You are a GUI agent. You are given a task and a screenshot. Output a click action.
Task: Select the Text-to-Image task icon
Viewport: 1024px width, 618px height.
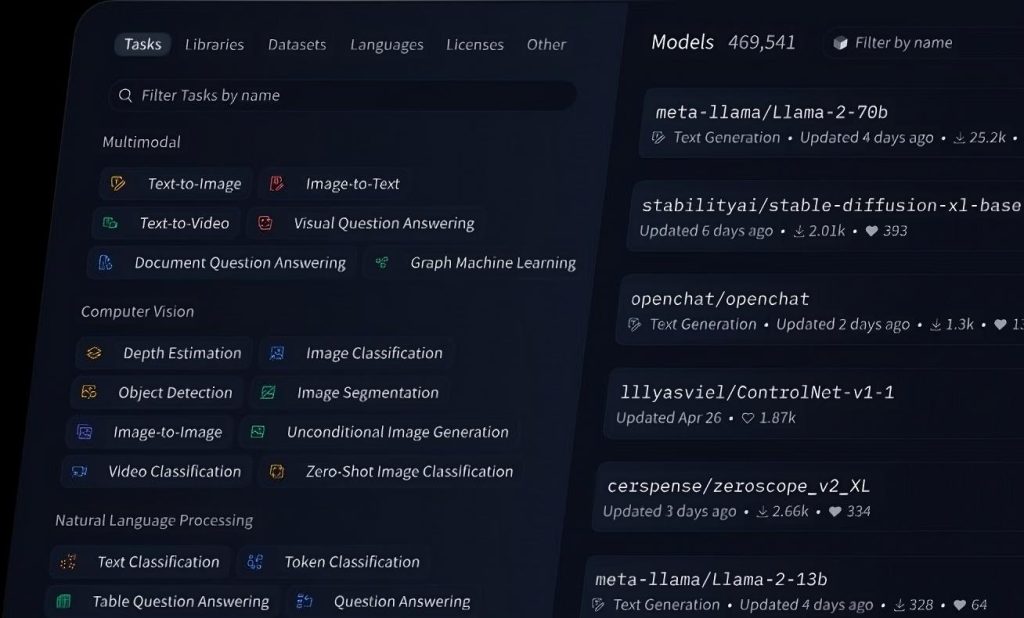(120, 183)
